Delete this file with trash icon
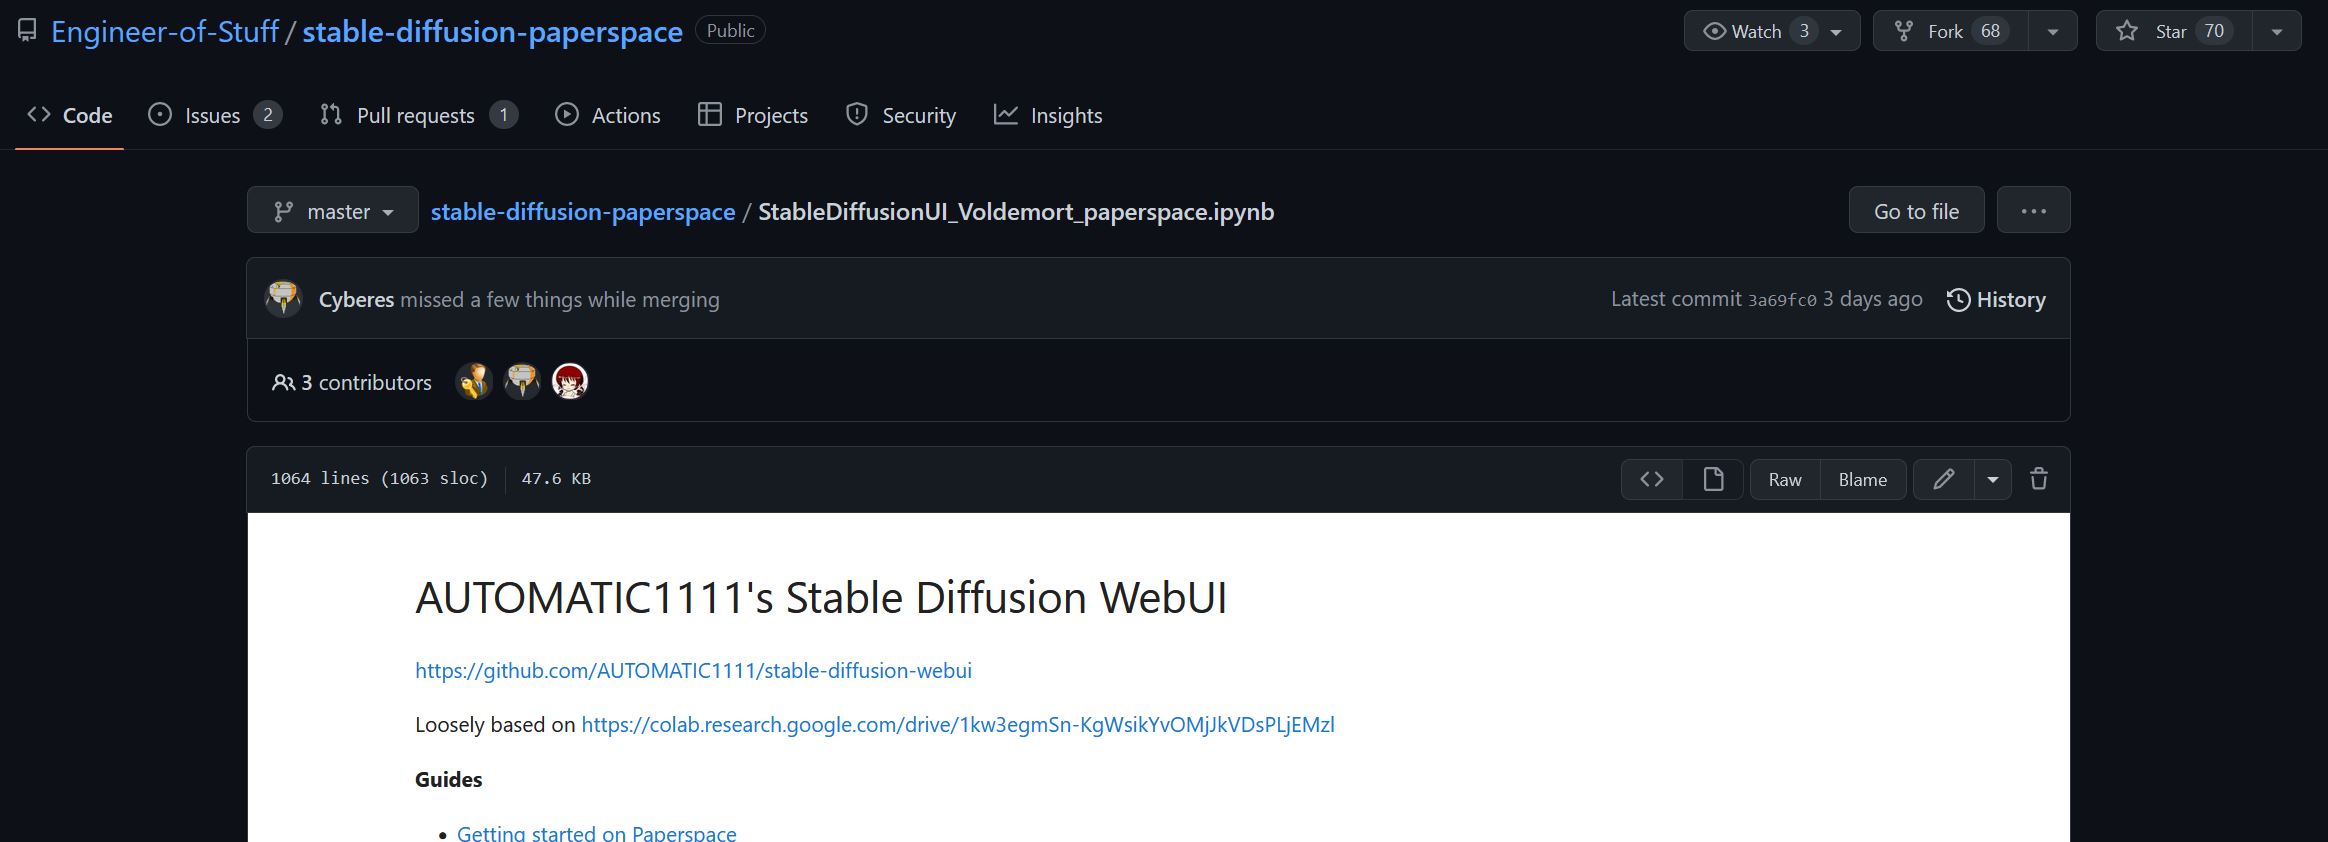This screenshot has height=842, width=2328. tap(2039, 479)
